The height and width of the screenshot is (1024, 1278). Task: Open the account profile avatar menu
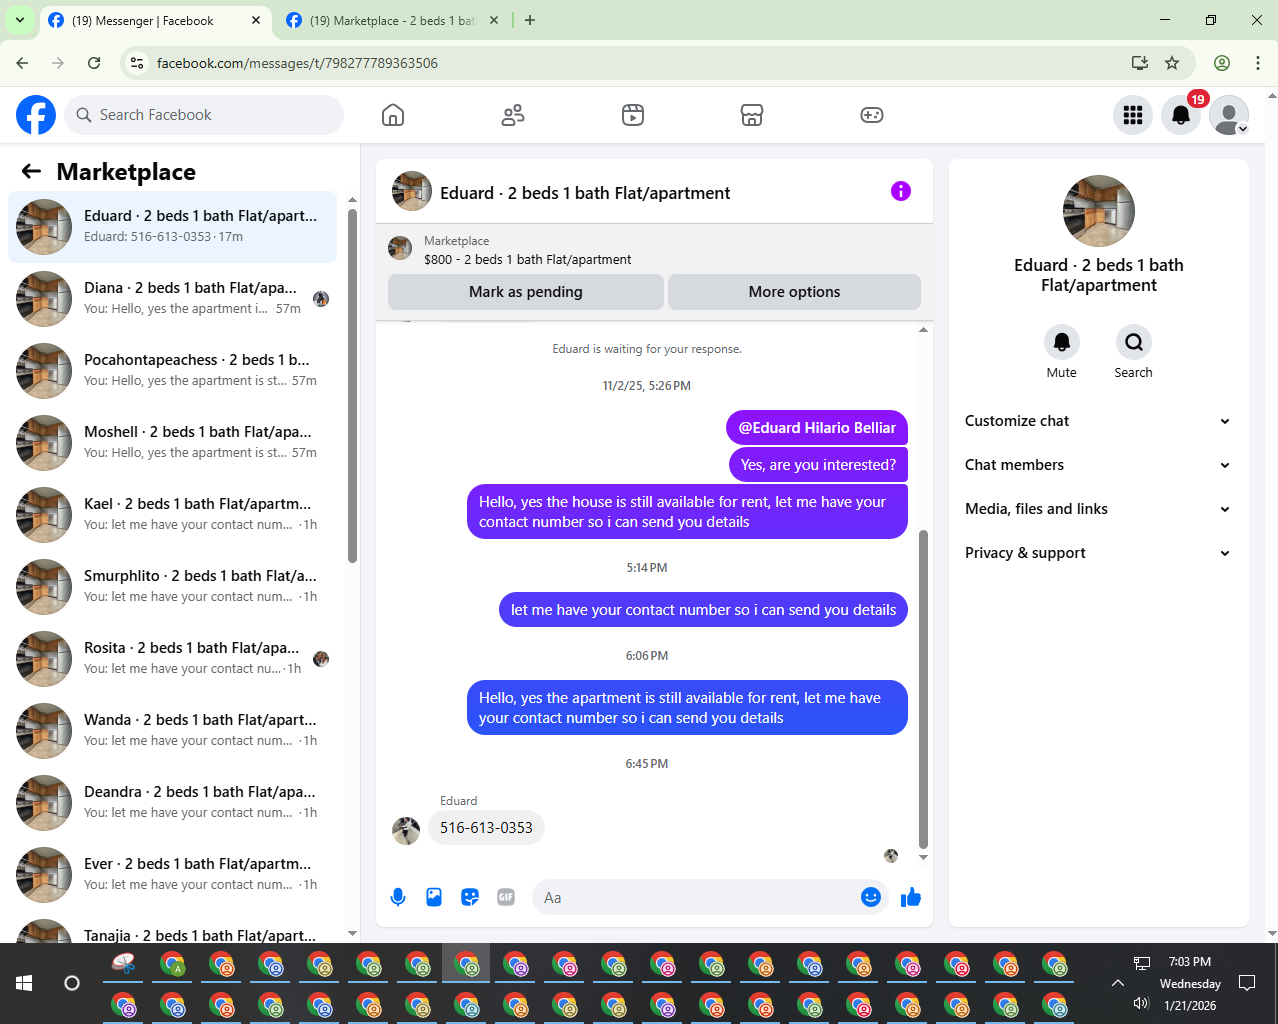pos(1229,115)
